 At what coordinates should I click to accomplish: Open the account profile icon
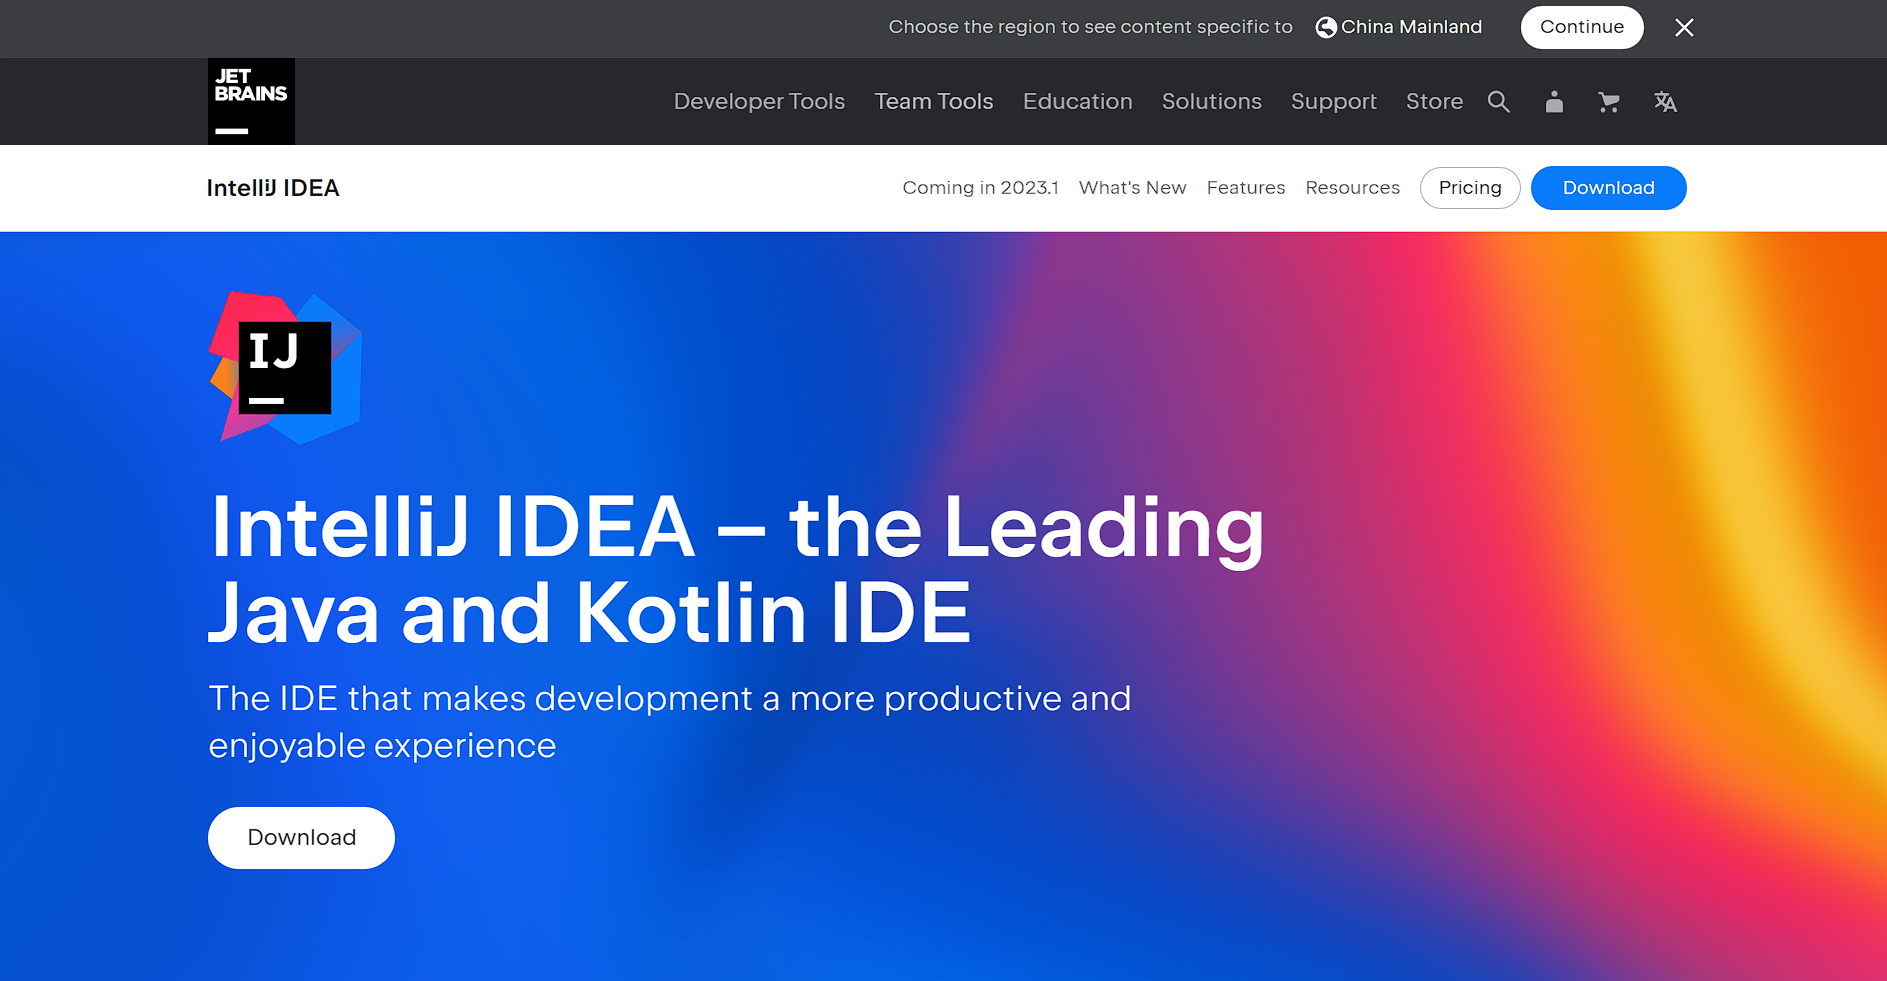click(1554, 102)
